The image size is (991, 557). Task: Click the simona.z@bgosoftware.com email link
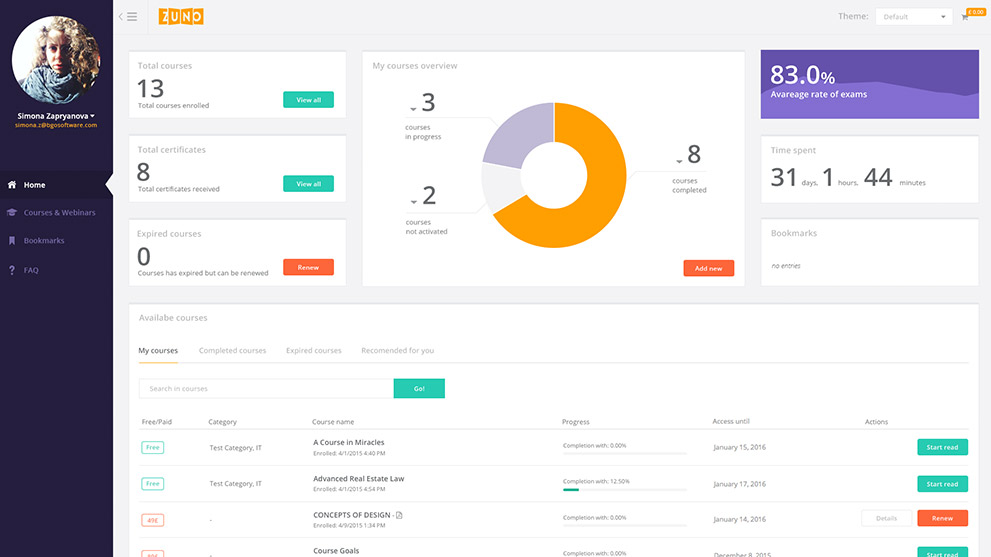pyautogui.click(x=56, y=125)
